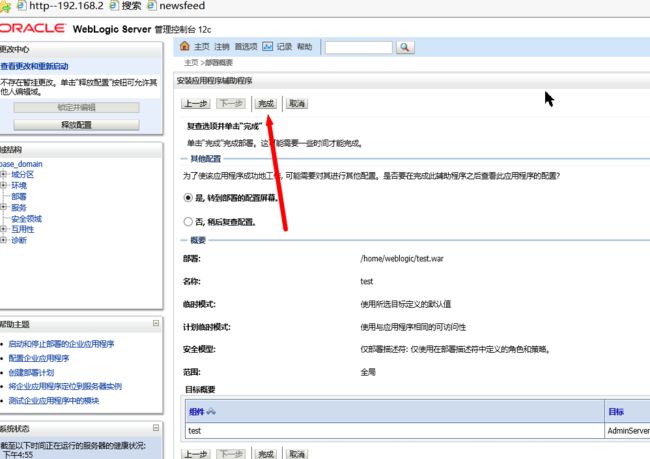This screenshot has width=650, height=459.
Task: Open 查看更改和重新启动 link
Action: 34,66
